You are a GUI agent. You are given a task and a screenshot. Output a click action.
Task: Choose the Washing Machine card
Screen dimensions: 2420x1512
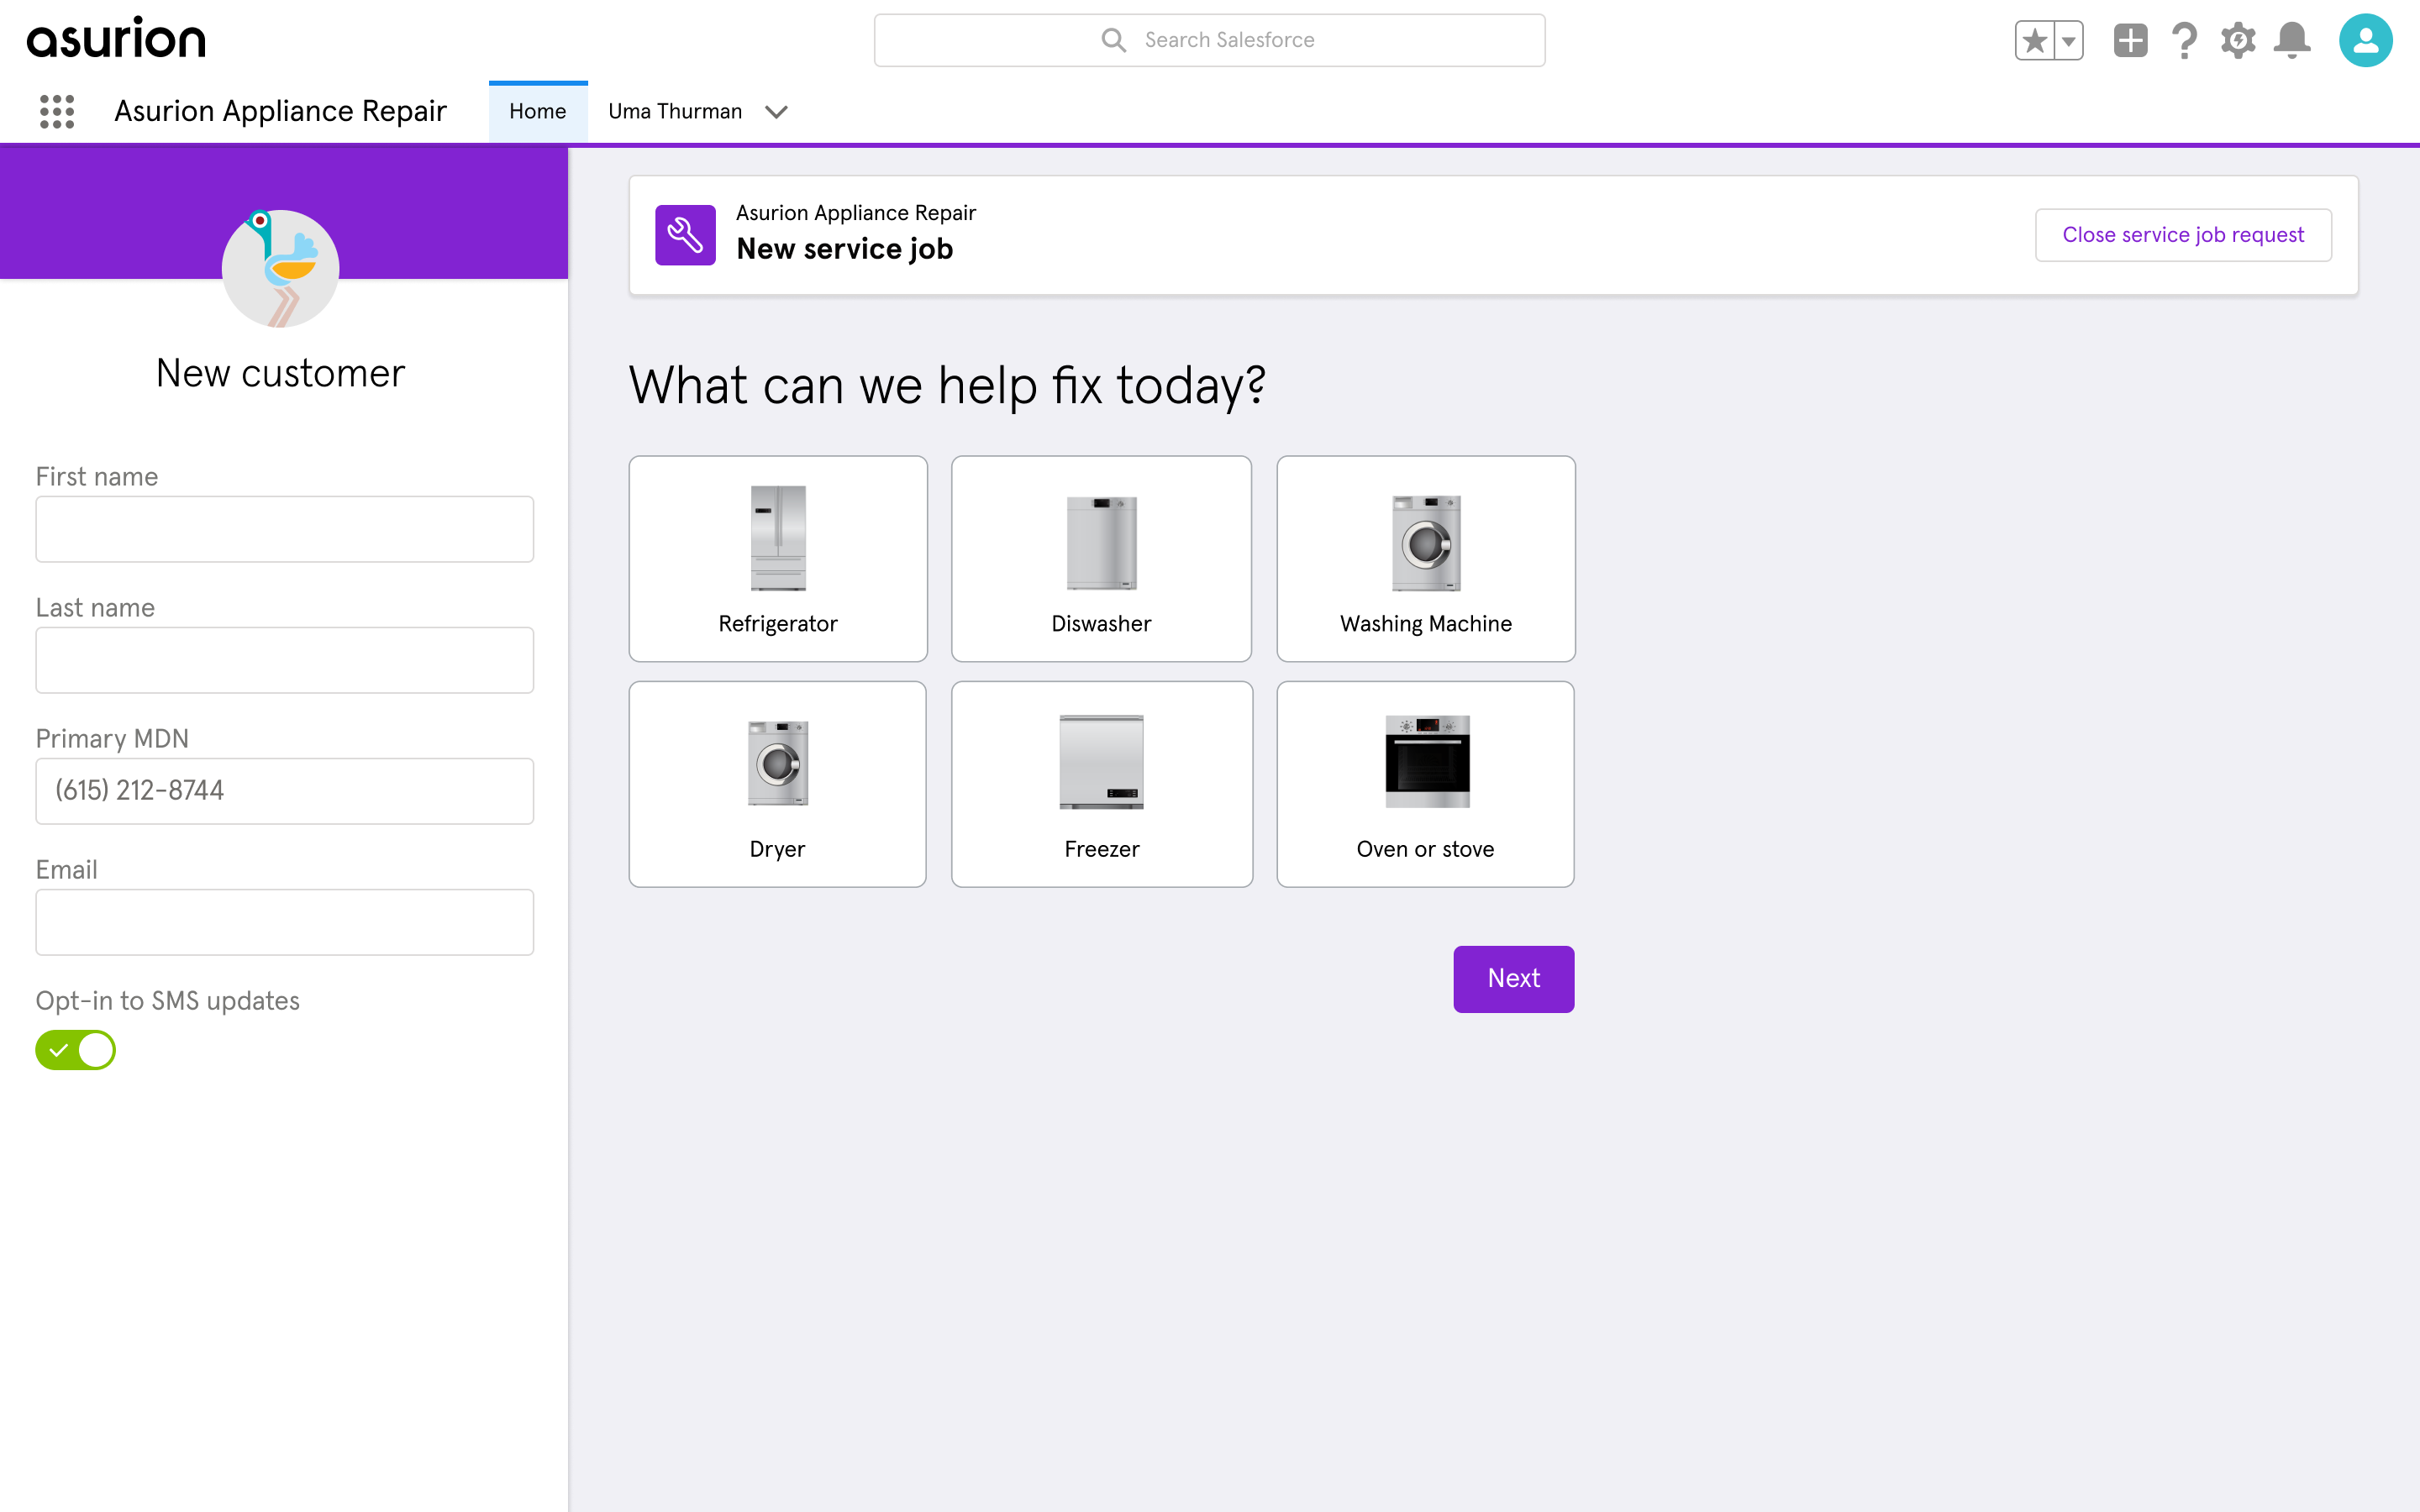point(1426,558)
